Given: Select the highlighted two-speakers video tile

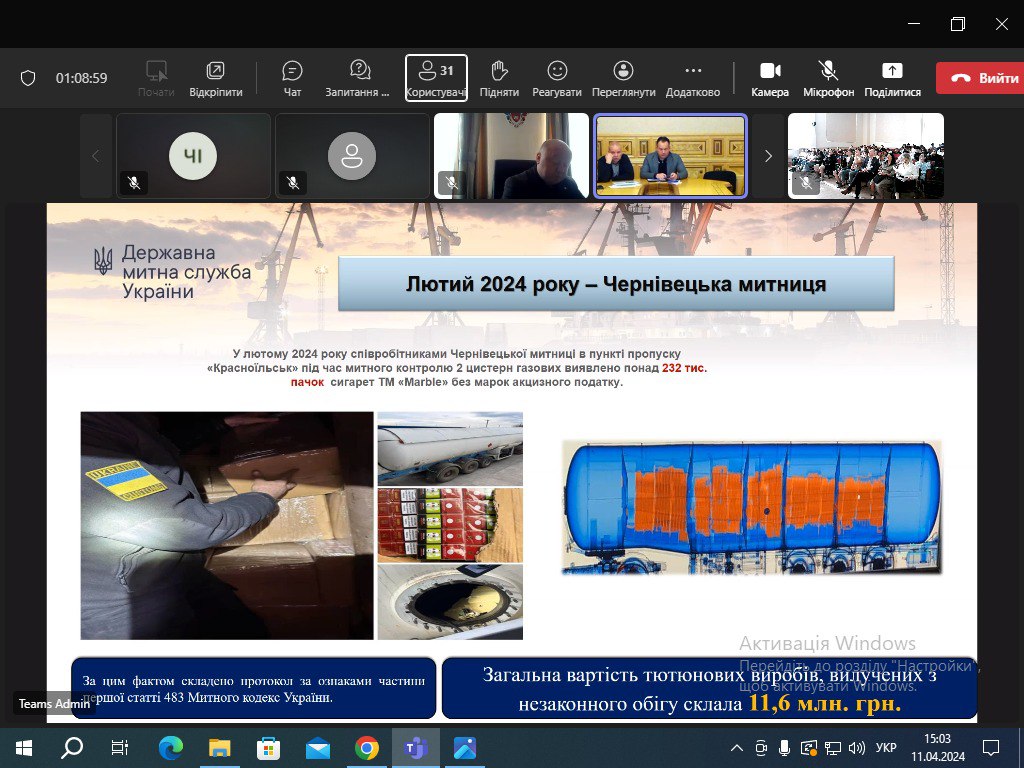Looking at the screenshot, I should coord(670,156).
